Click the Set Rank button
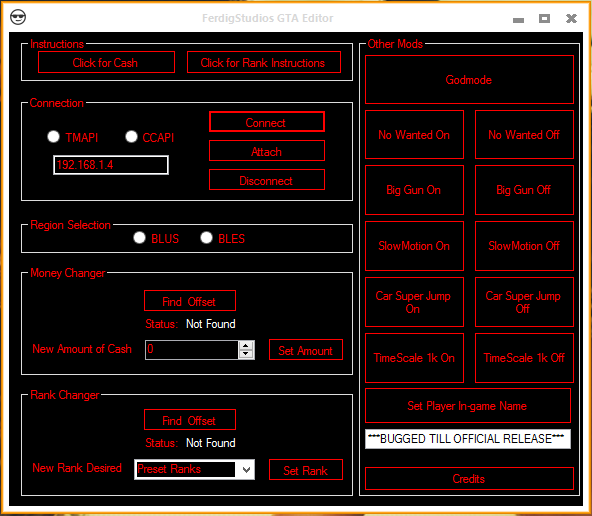 pos(305,470)
